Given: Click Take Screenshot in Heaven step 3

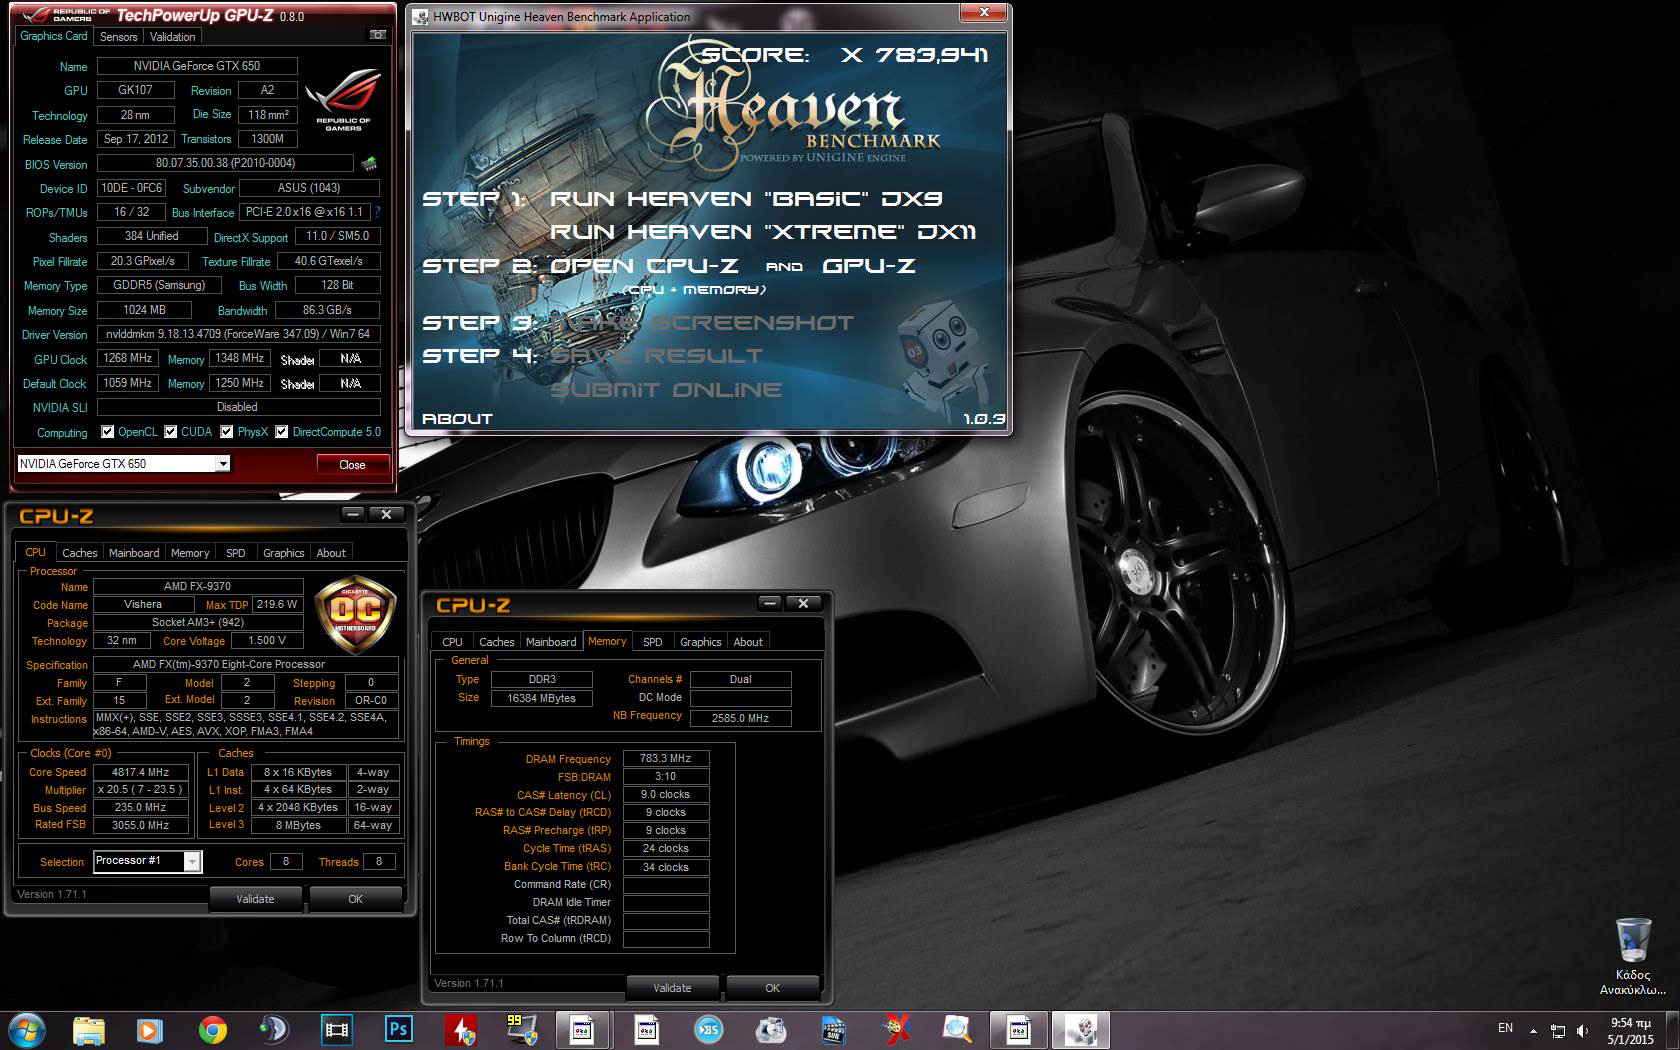Looking at the screenshot, I should pos(702,322).
